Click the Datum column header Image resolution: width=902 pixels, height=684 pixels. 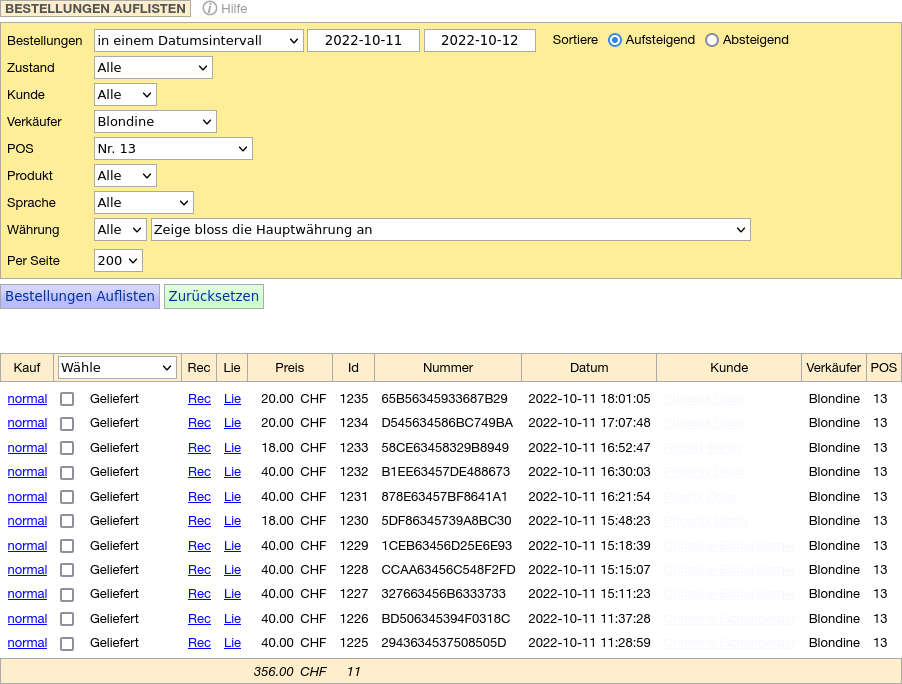click(589, 368)
